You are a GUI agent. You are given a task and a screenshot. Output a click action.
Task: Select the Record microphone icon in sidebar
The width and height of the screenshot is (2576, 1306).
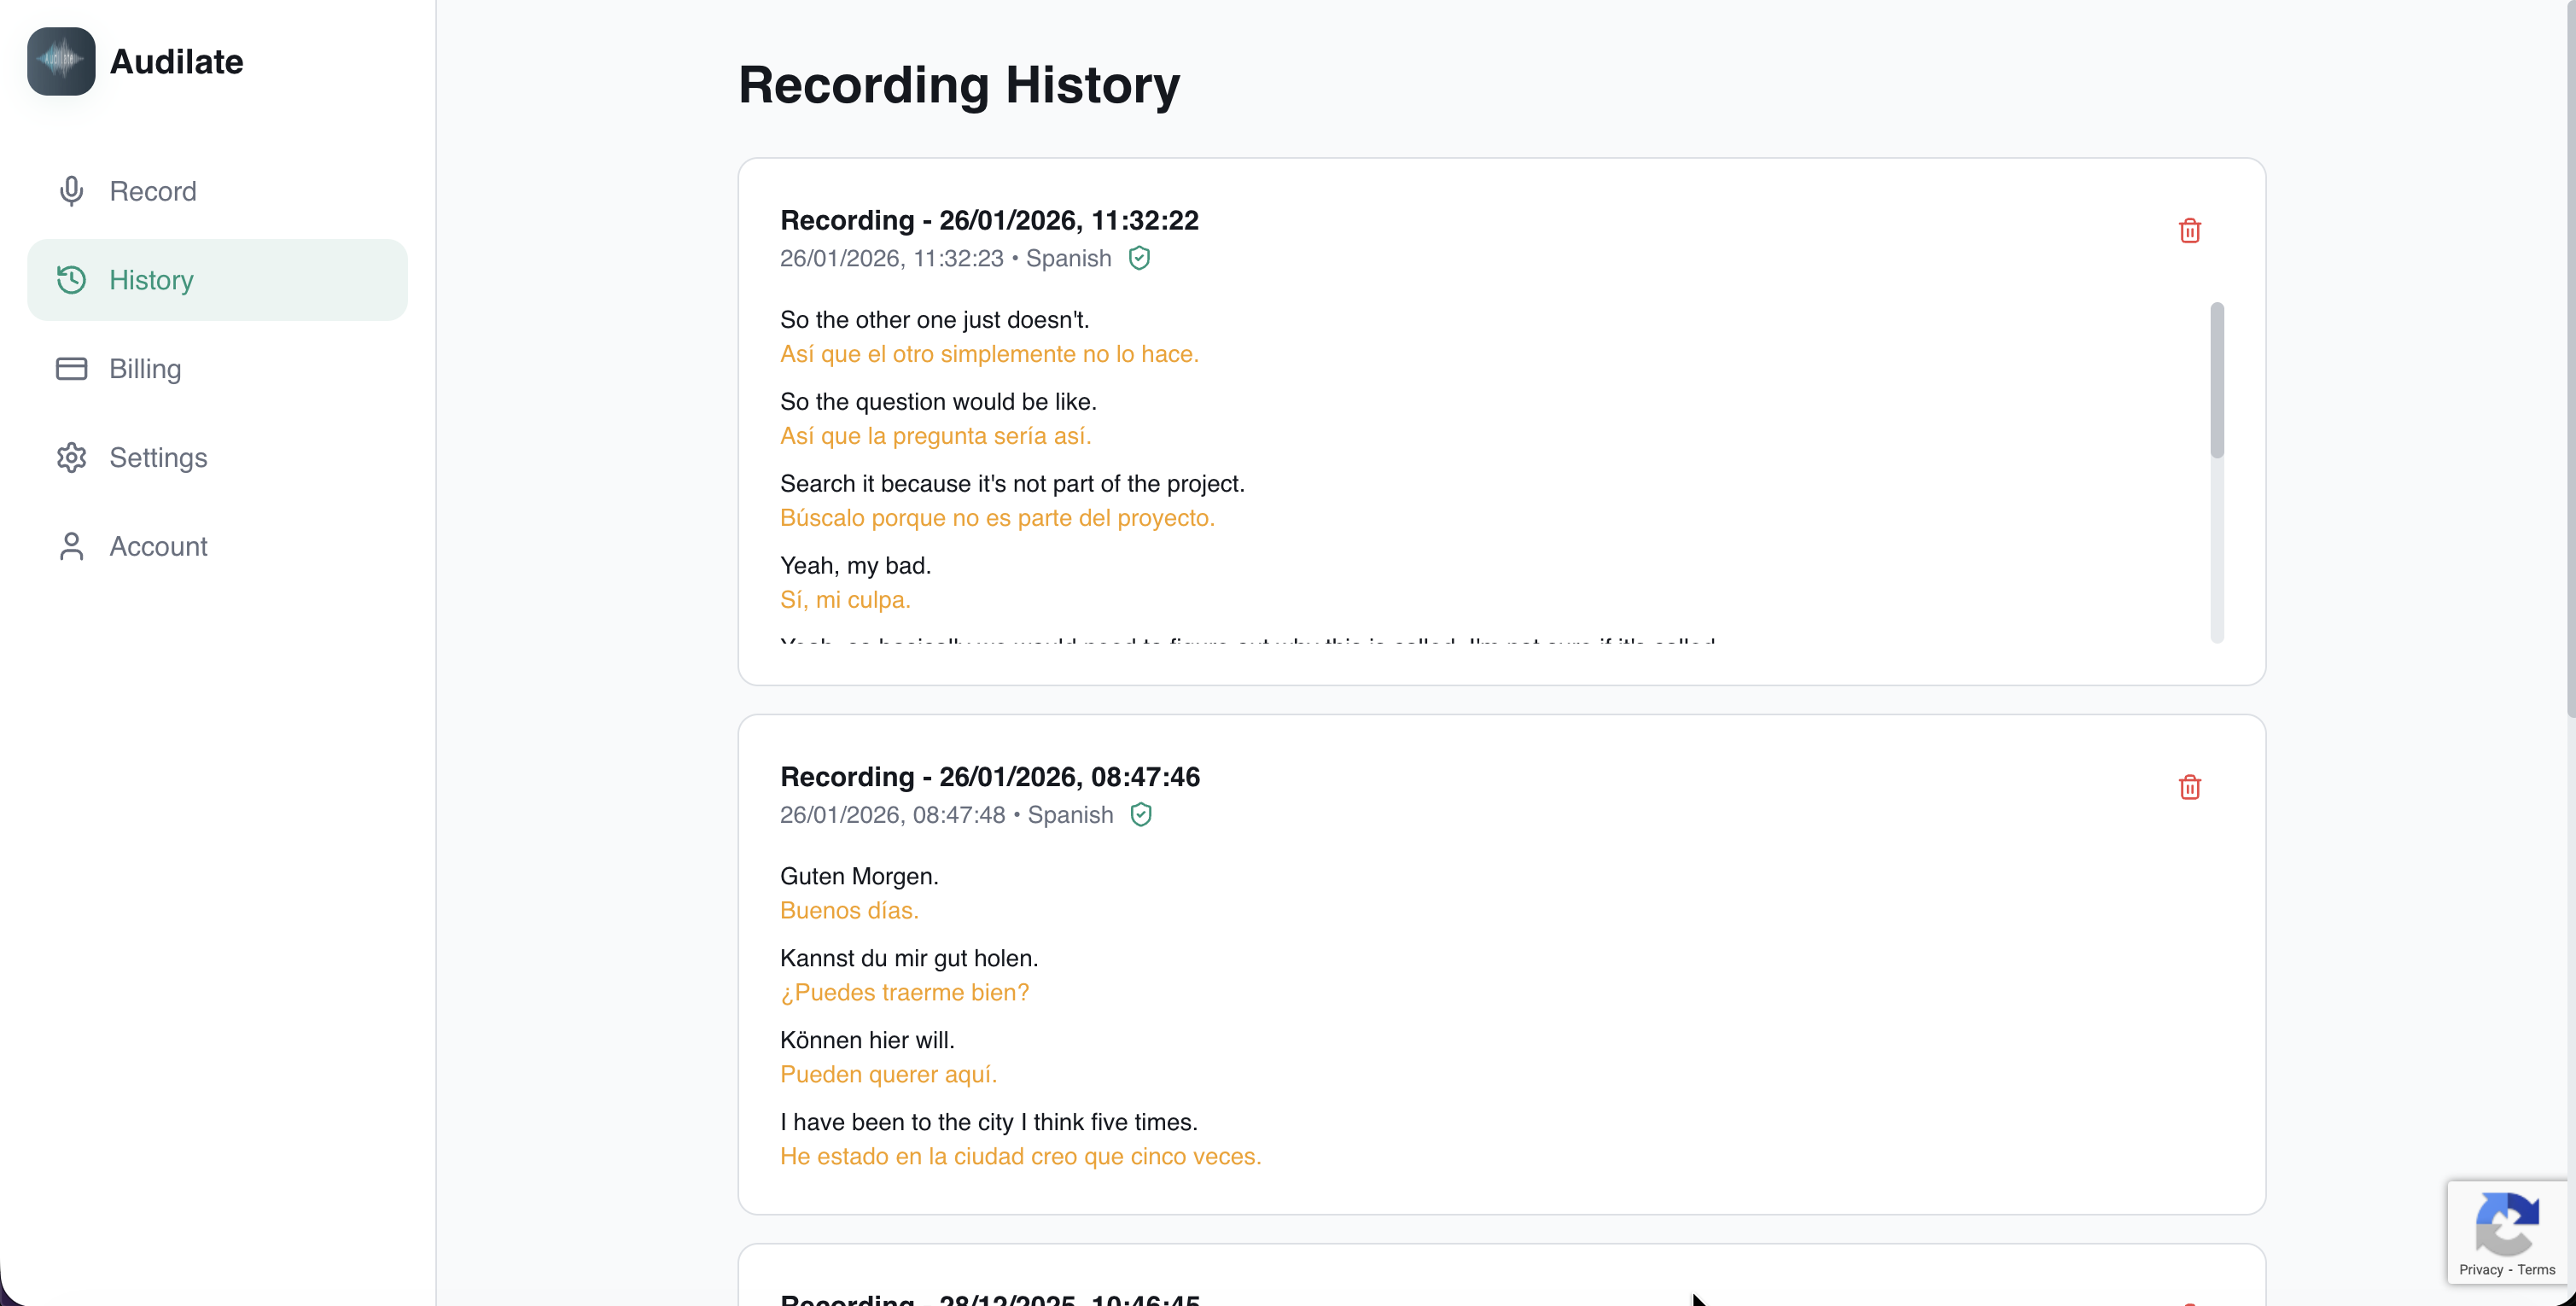70,190
